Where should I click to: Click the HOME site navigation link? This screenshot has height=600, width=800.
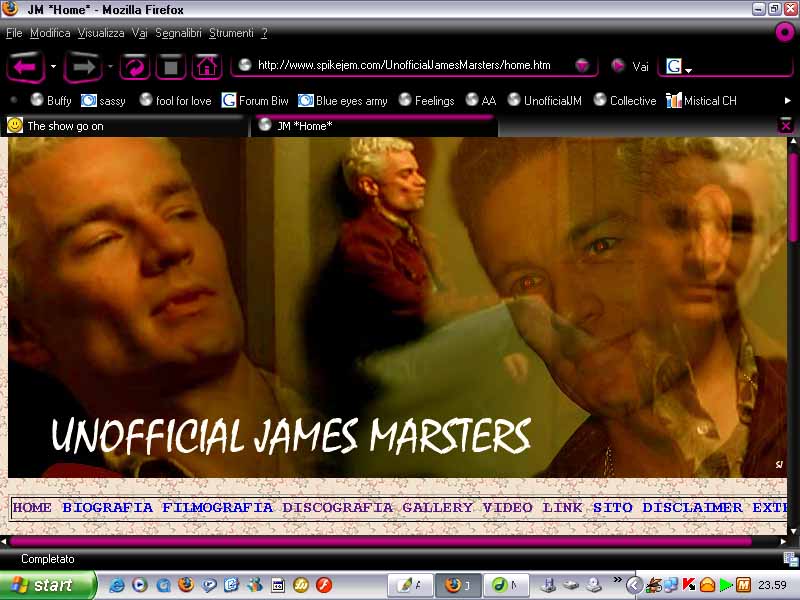tap(32, 508)
